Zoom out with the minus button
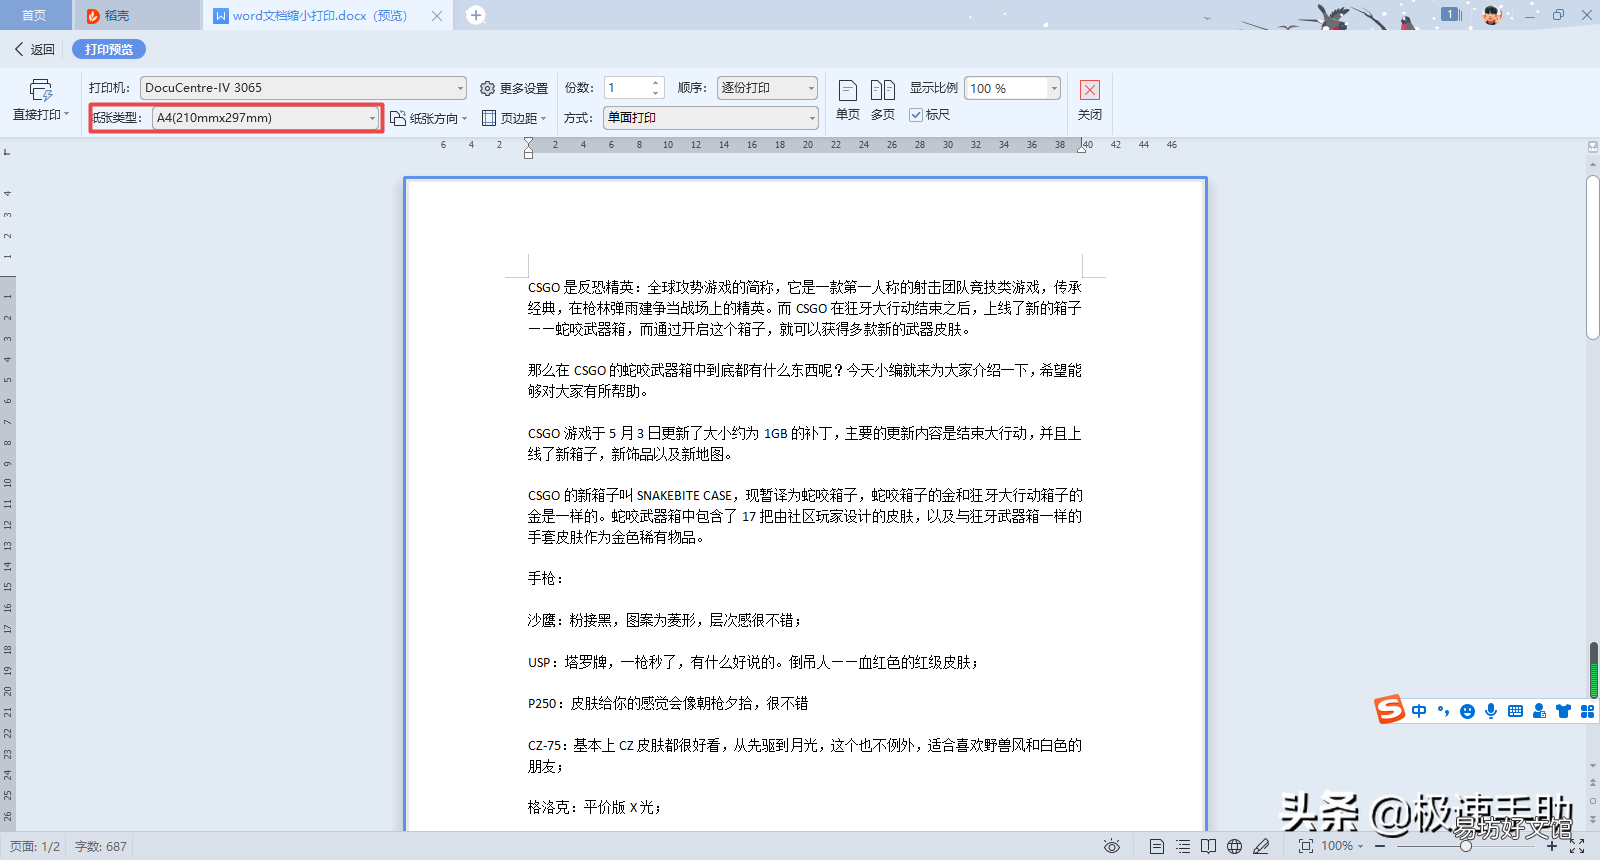This screenshot has width=1600, height=860. tap(1380, 846)
